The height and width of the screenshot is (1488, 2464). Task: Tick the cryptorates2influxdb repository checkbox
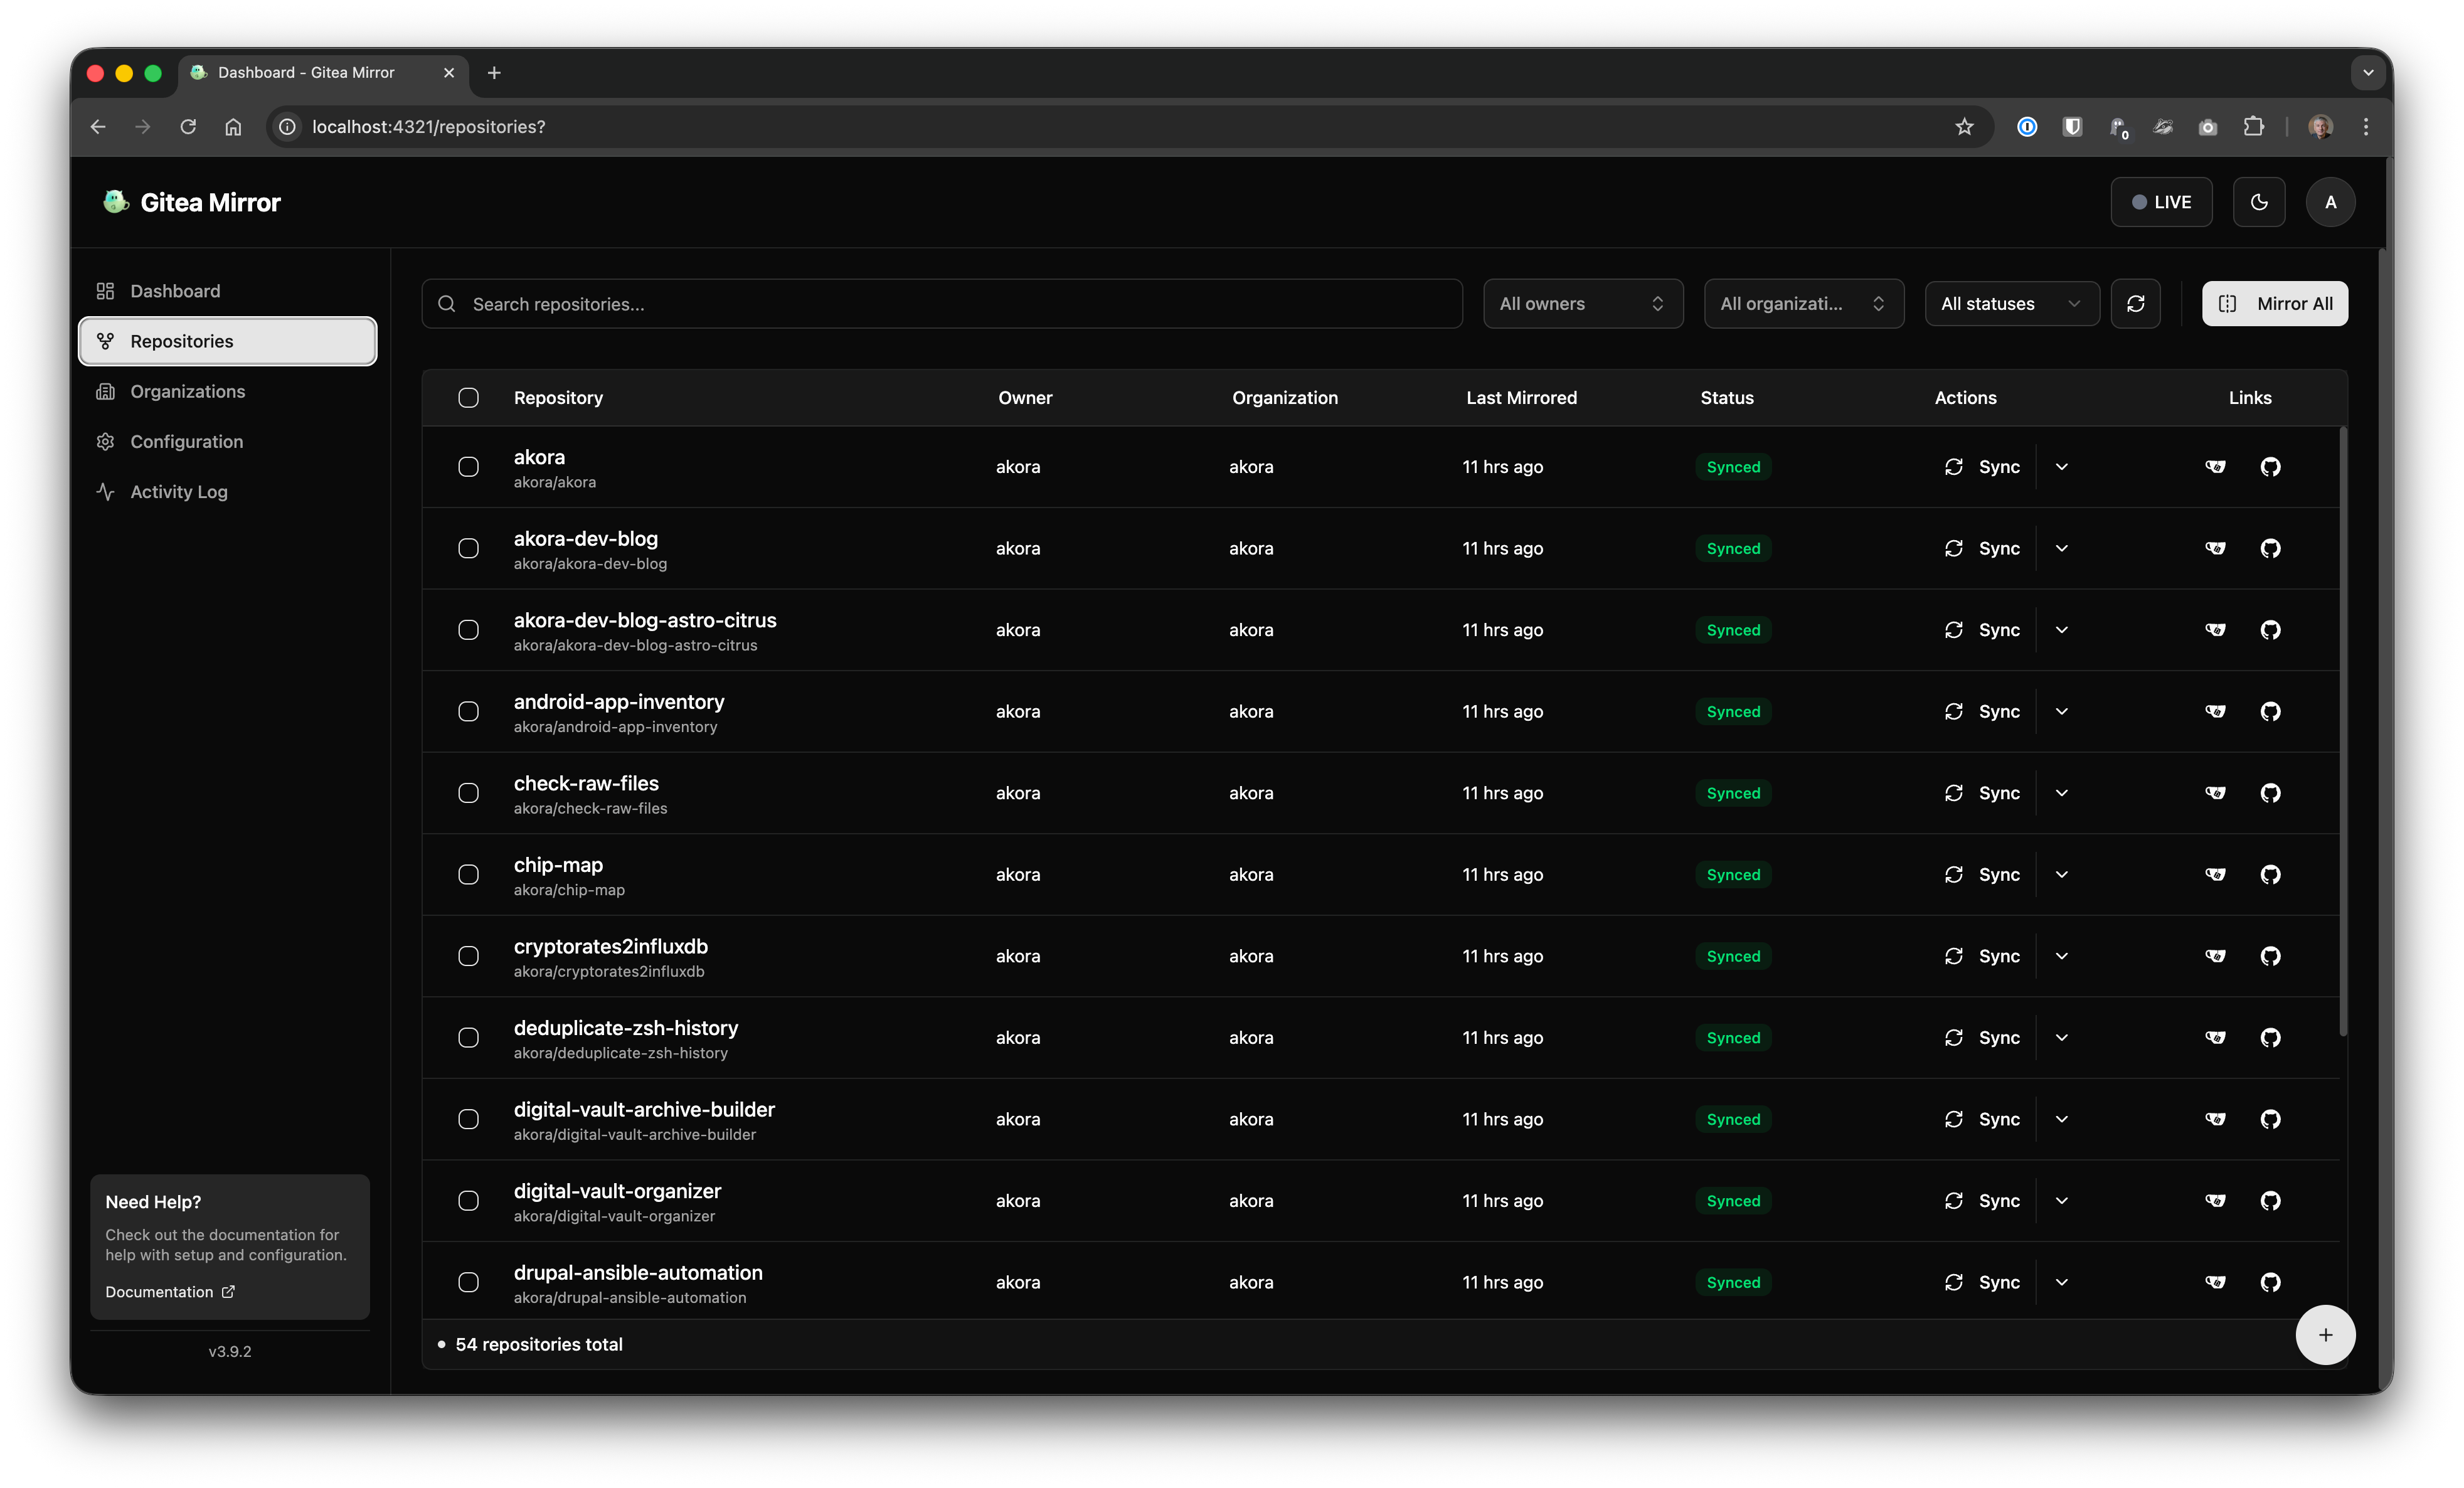pos(468,956)
